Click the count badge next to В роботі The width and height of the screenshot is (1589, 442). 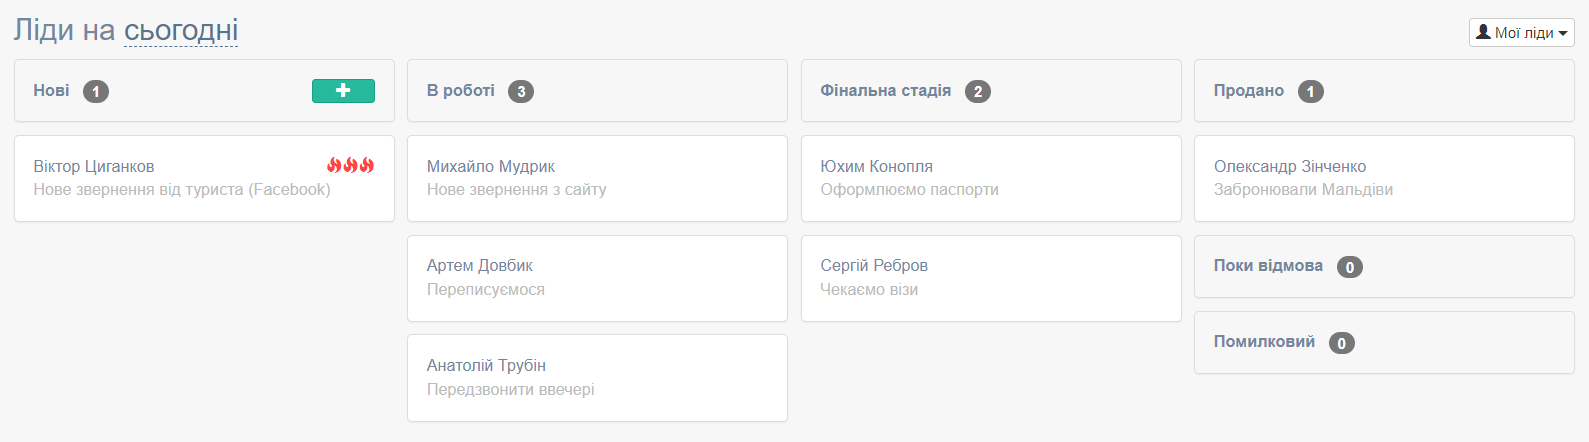[520, 92]
